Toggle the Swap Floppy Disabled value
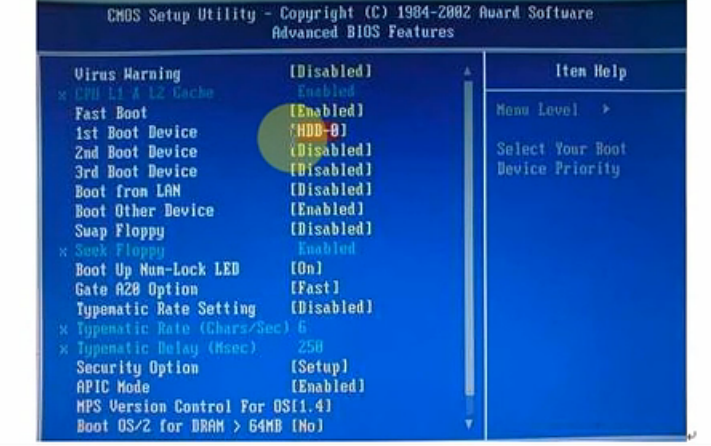 pyautogui.click(x=331, y=229)
